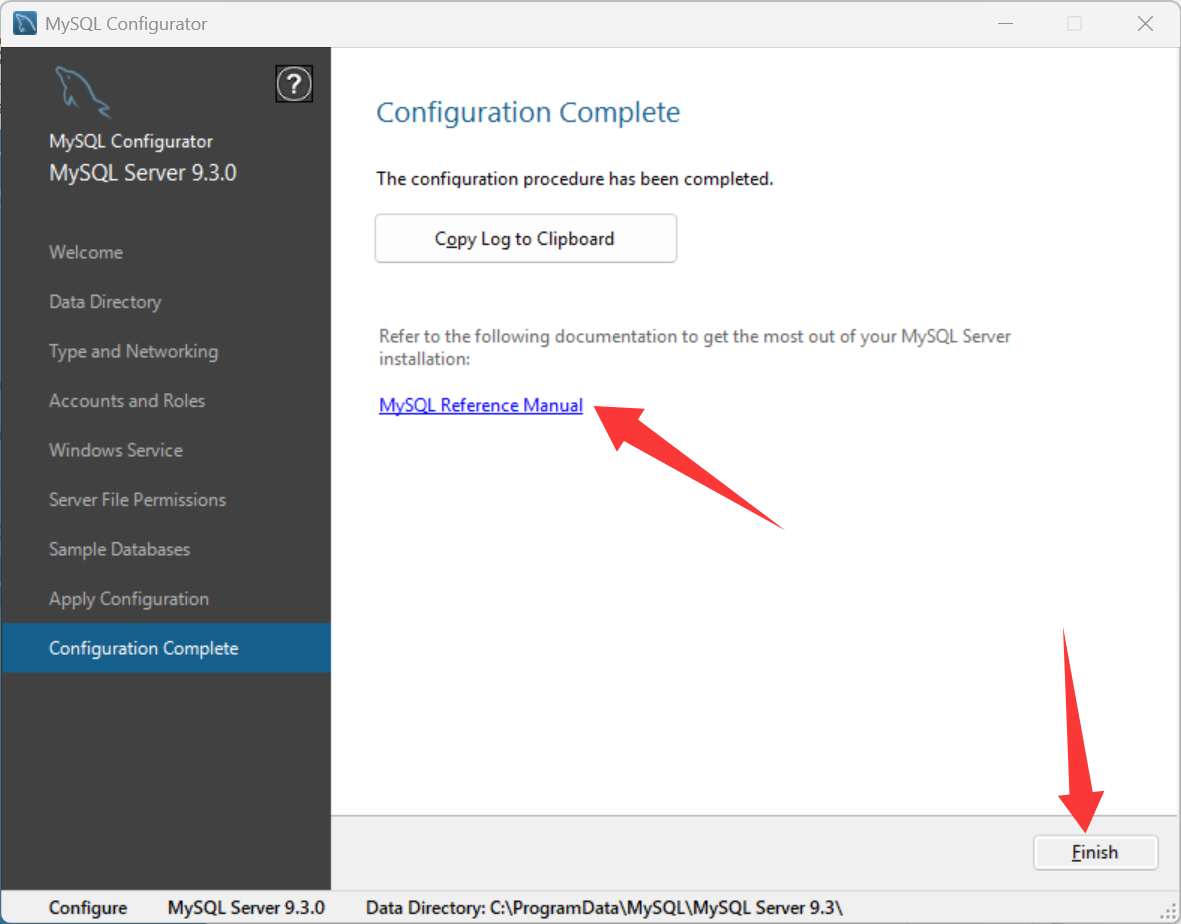Click 'The configuration procedure has been completed' text
The height and width of the screenshot is (924, 1181).
point(575,178)
